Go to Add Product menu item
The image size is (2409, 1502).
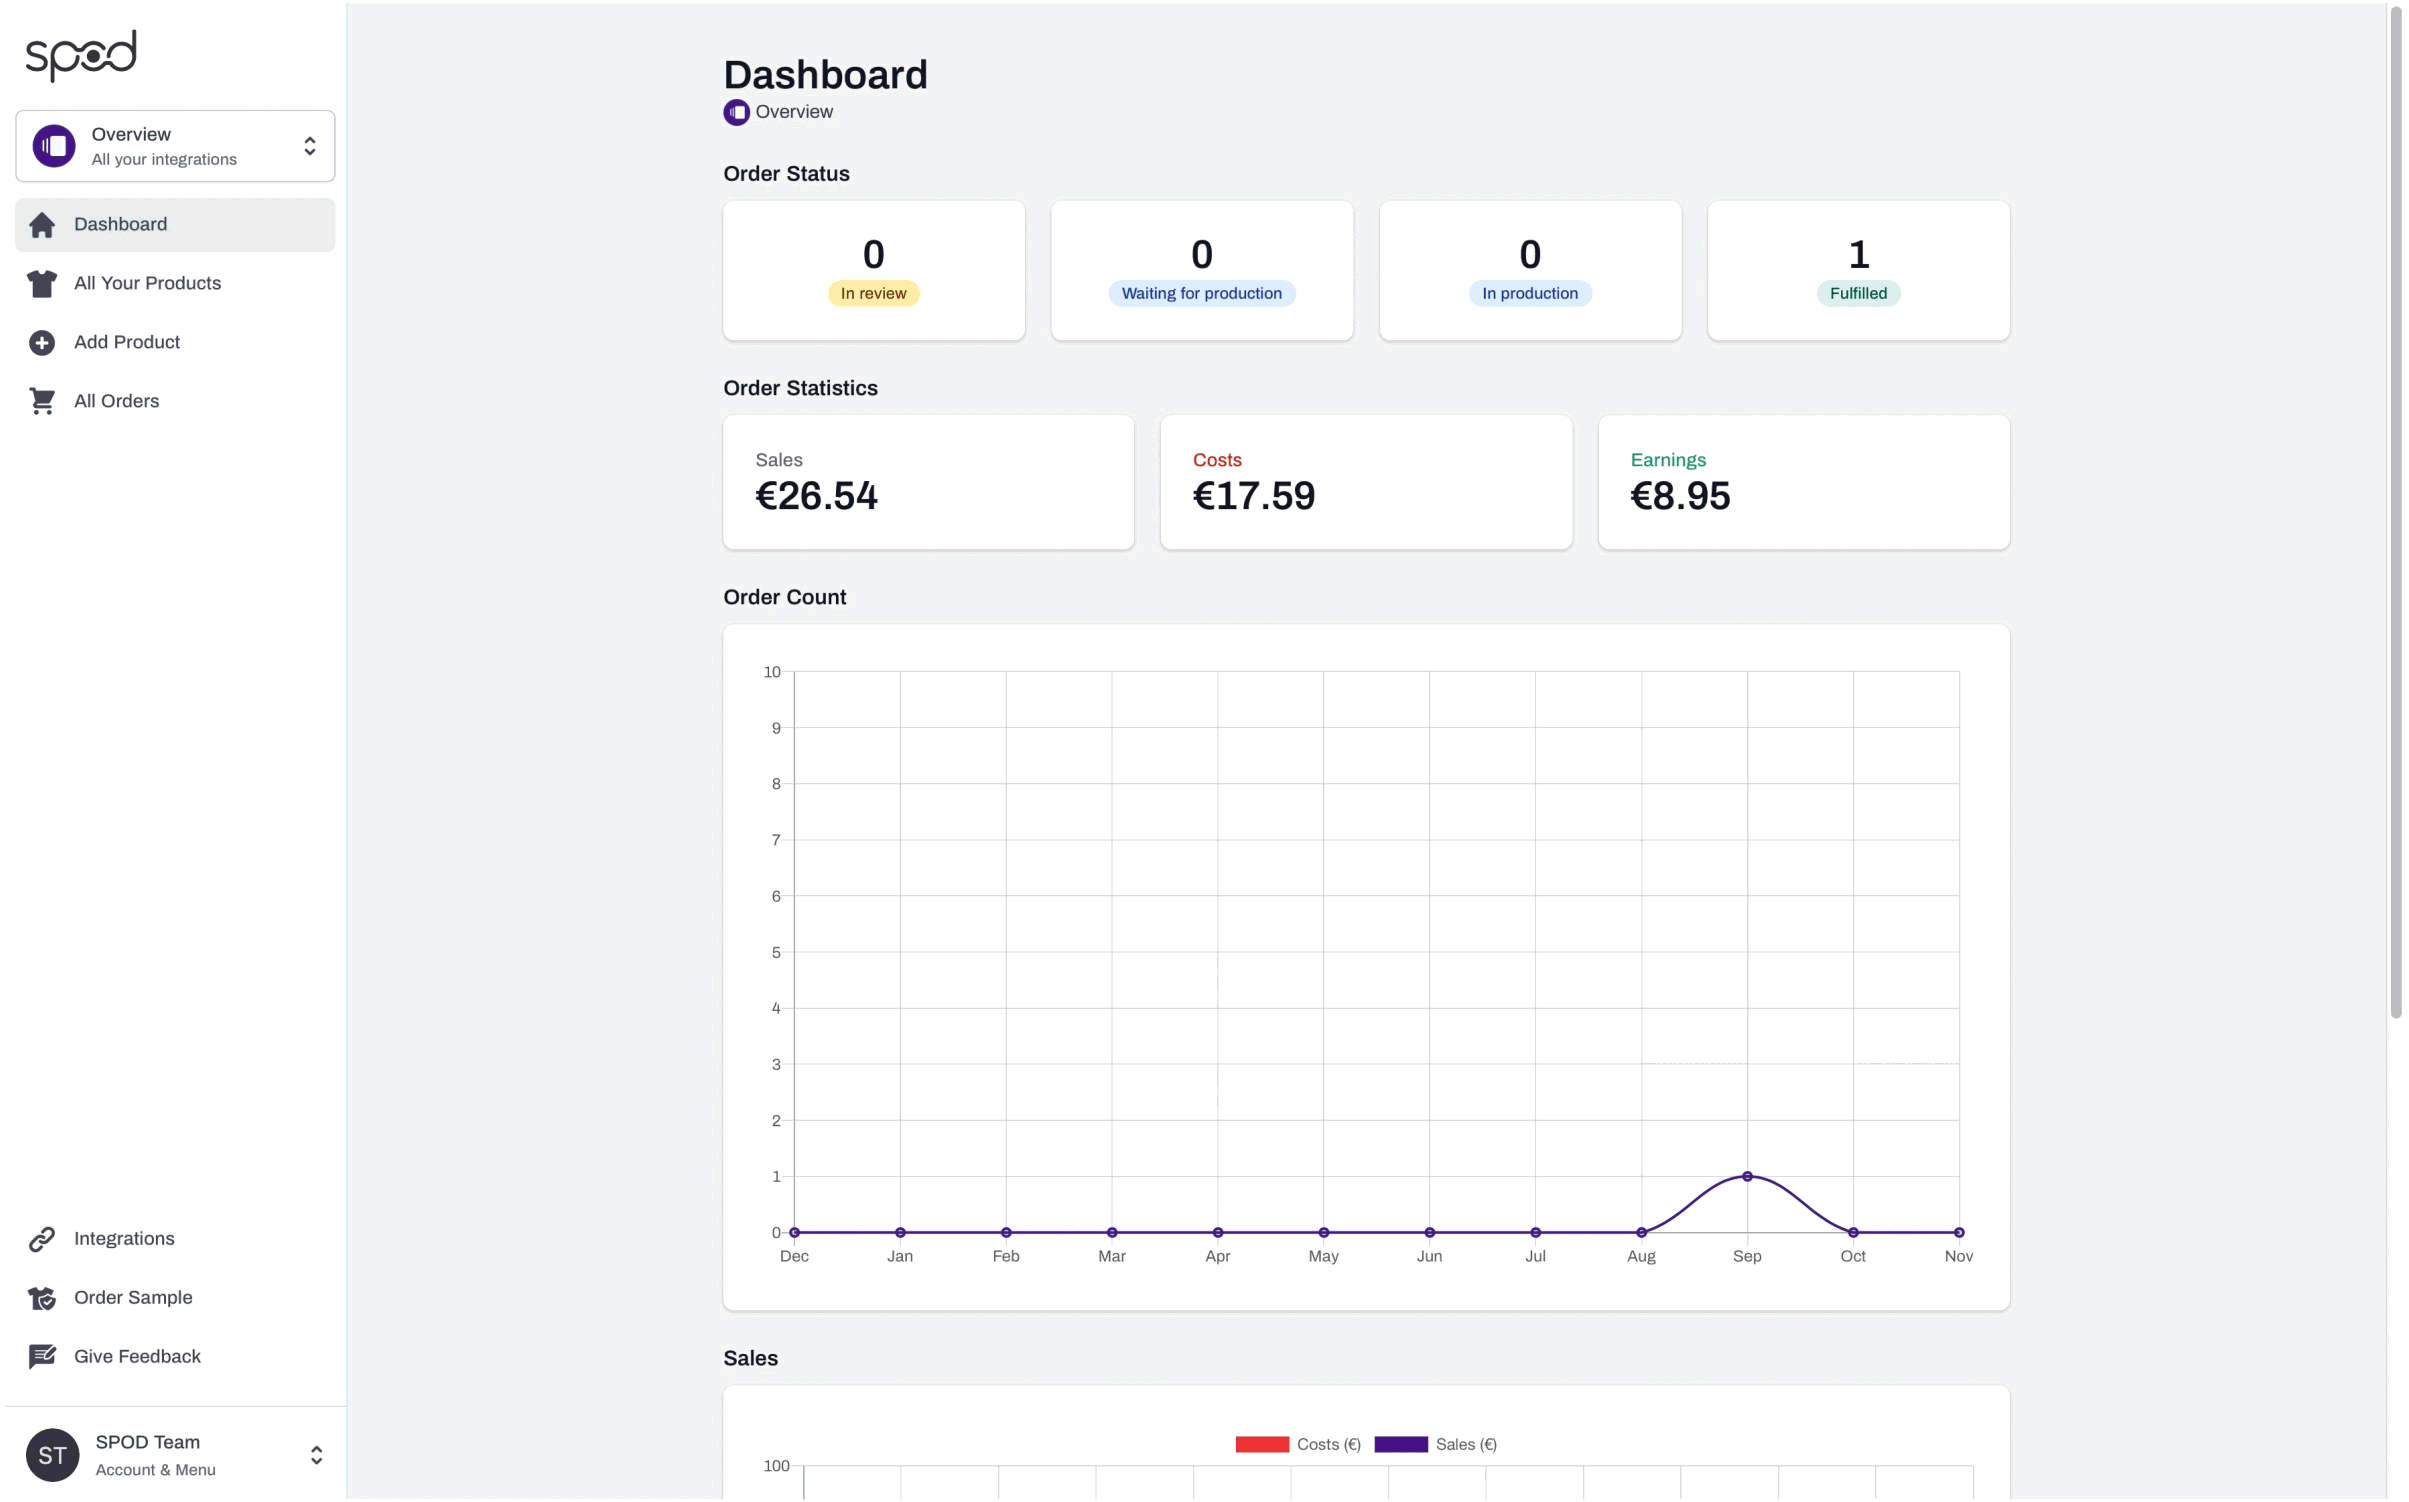point(127,343)
